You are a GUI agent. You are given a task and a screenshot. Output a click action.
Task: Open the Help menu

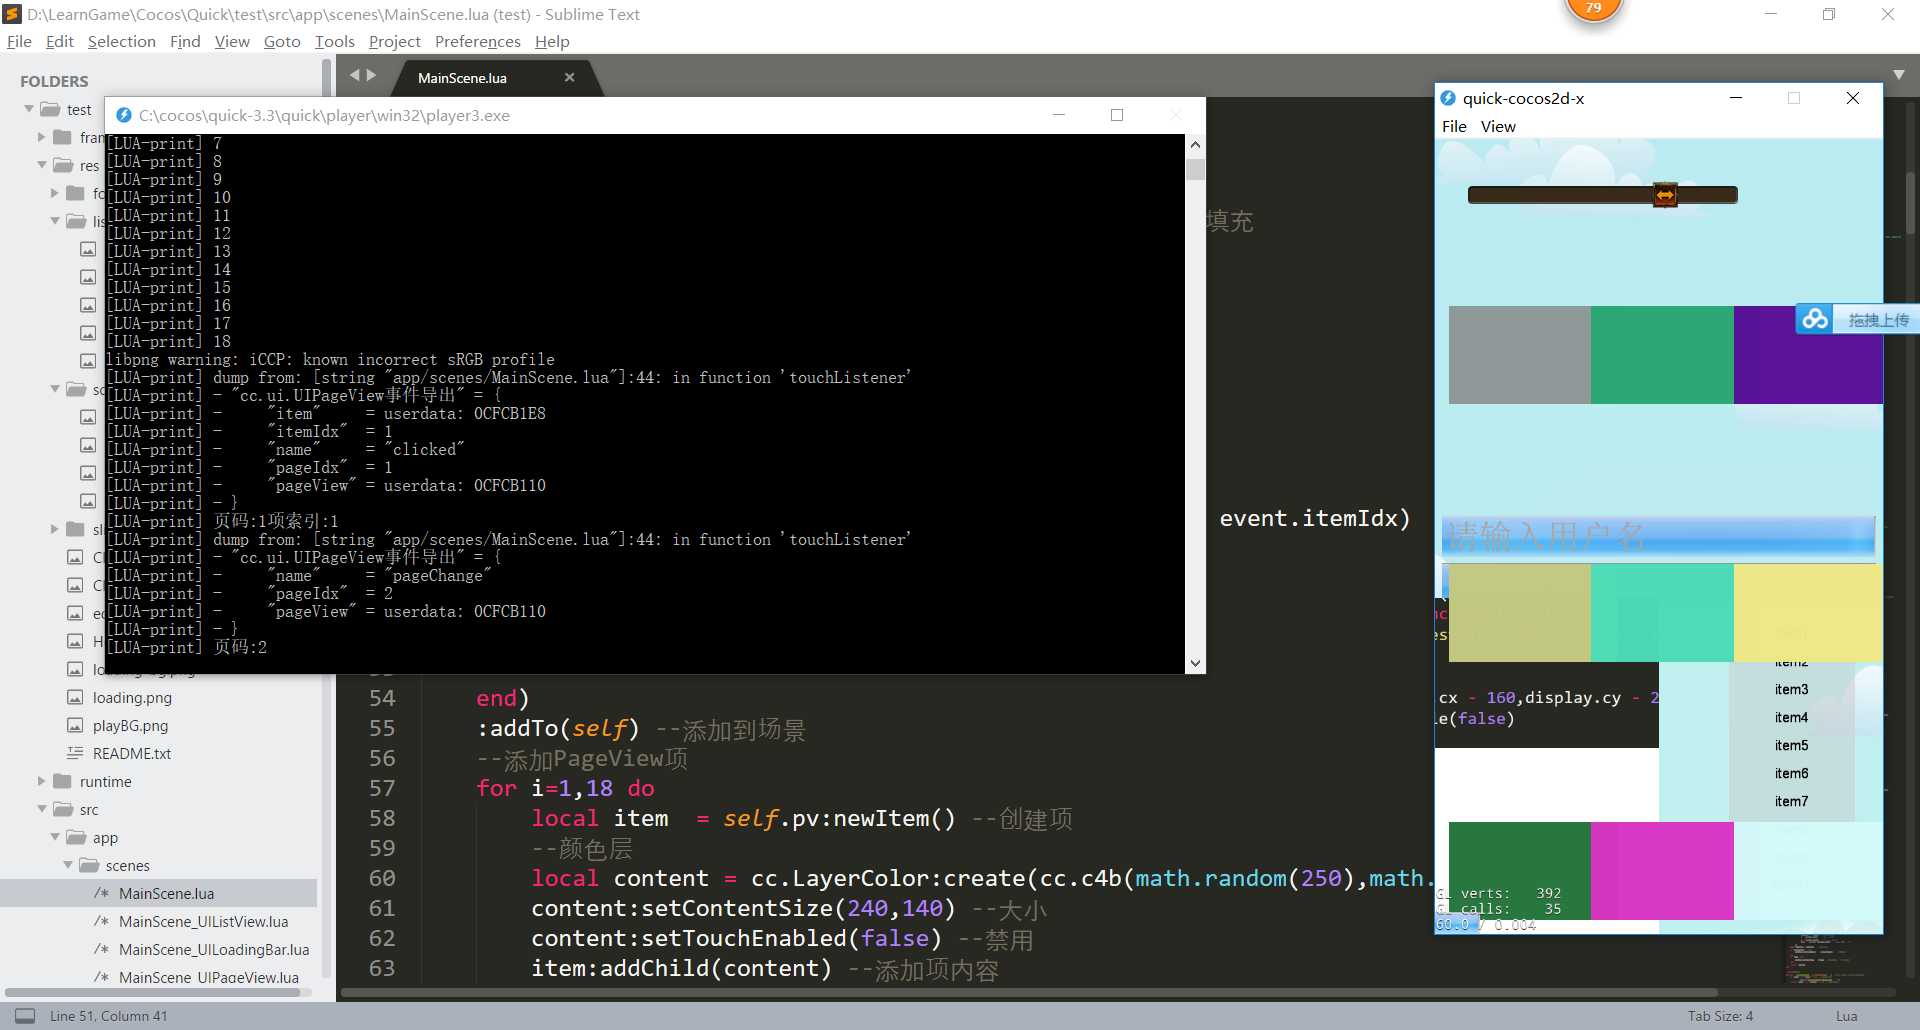coord(552,41)
